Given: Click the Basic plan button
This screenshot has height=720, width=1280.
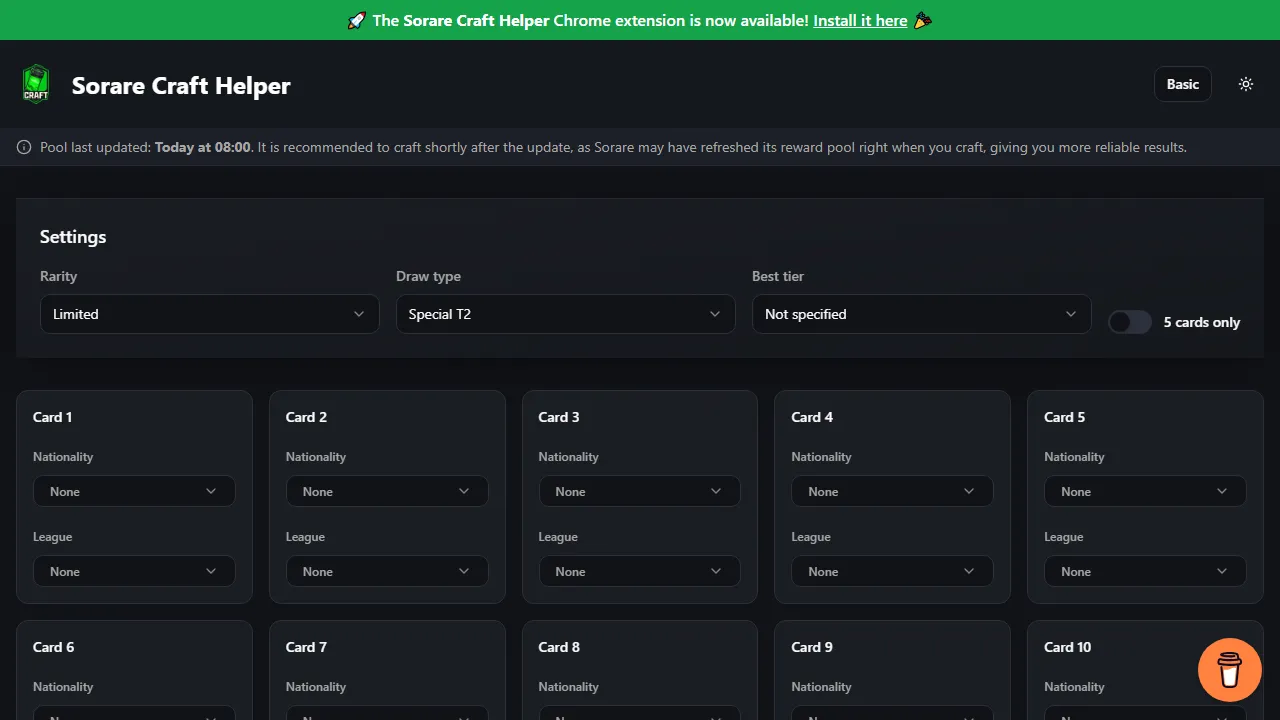Looking at the screenshot, I should (x=1182, y=84).
